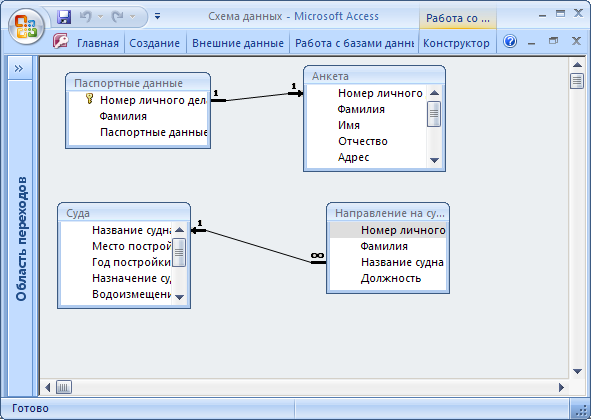Click the Суда table title bar

click(x=124, y=213)
